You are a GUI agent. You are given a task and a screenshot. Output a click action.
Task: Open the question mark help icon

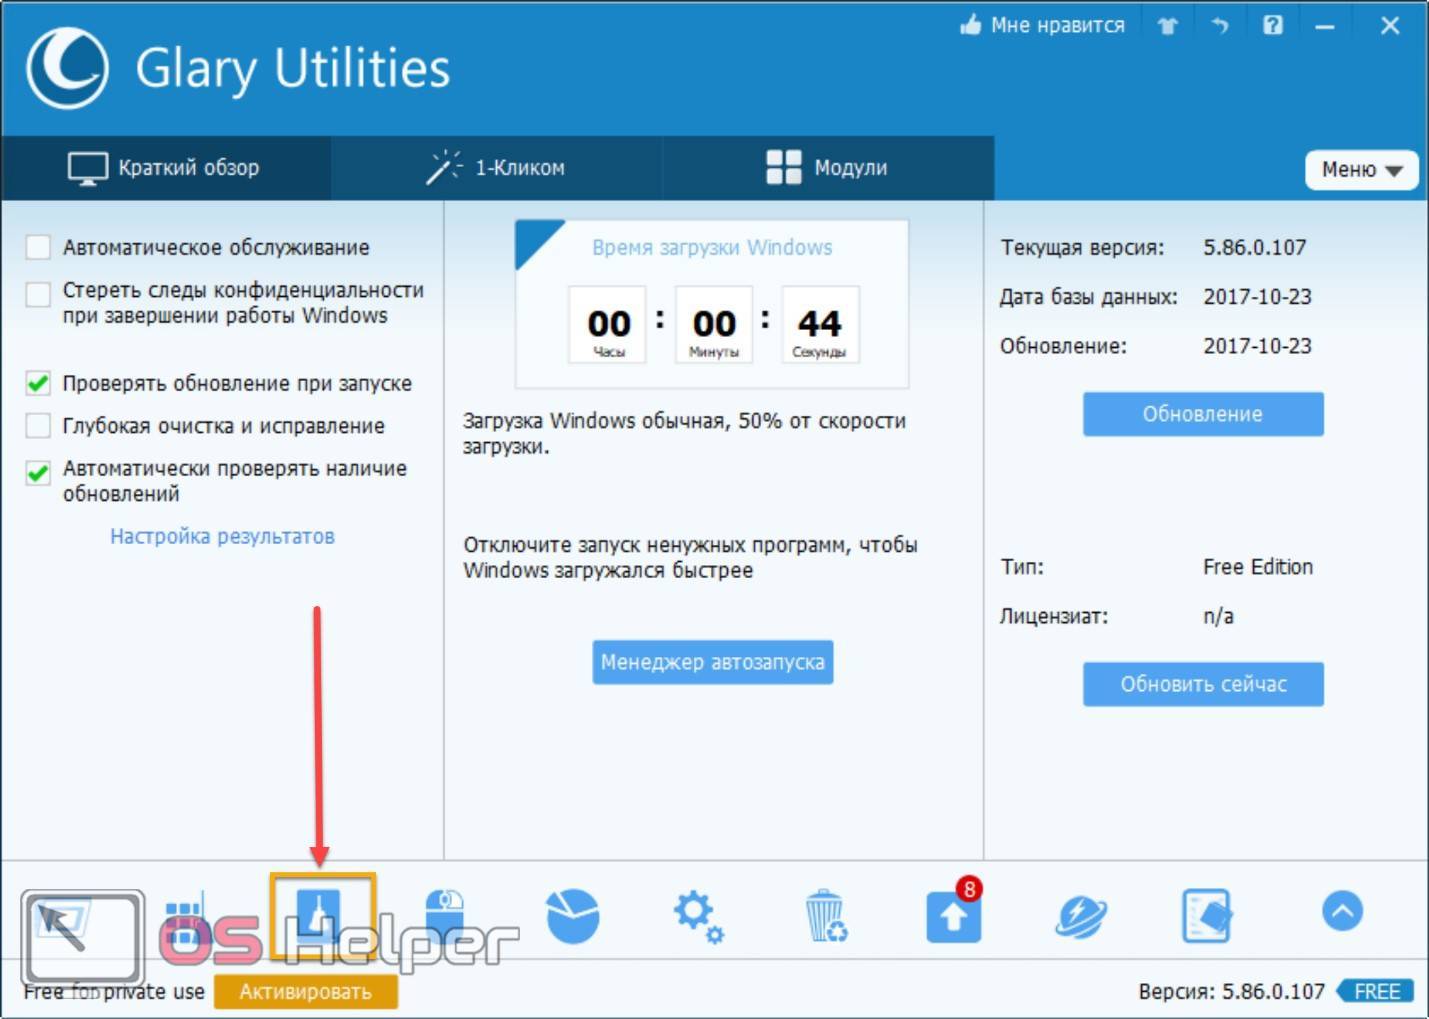(1272, 26)
